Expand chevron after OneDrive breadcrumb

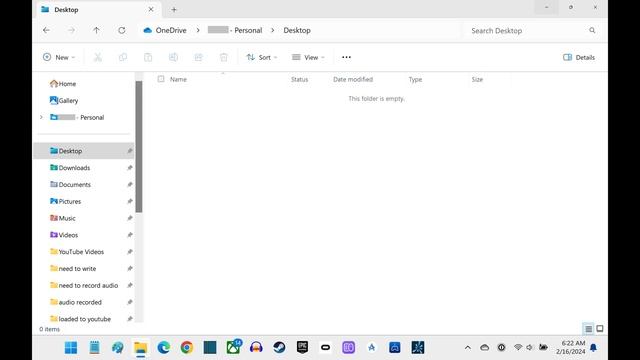pyautogui.click(x=198, y=30)
